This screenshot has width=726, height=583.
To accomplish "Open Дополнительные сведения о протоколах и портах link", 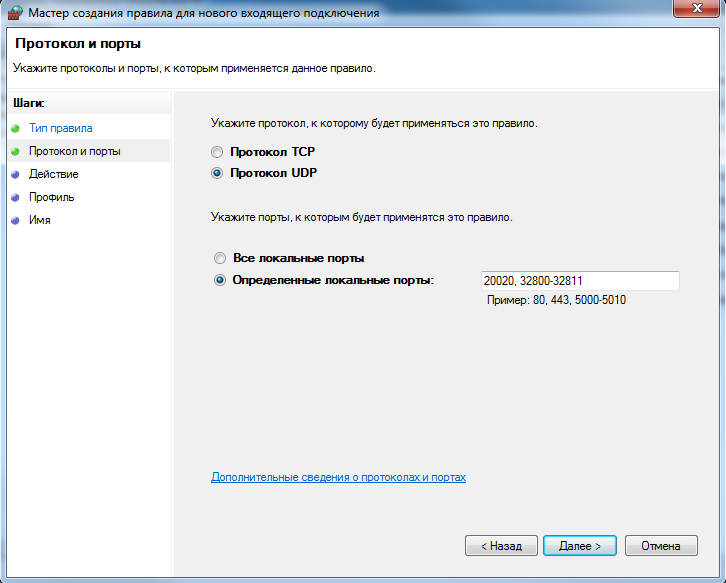I will coord(338,477).
